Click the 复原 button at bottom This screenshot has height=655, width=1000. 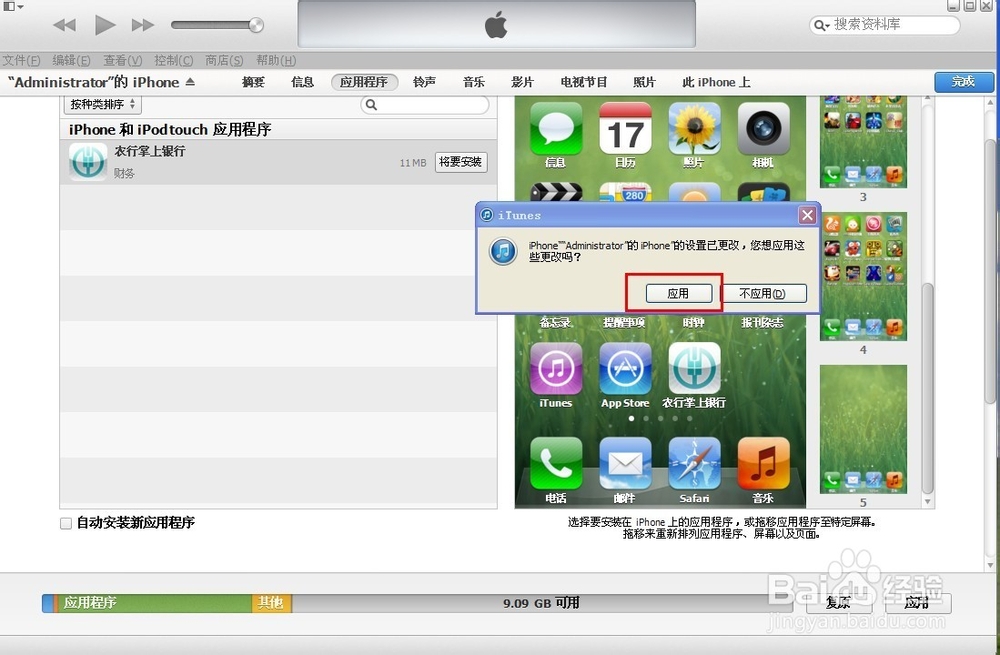(839, 603)
